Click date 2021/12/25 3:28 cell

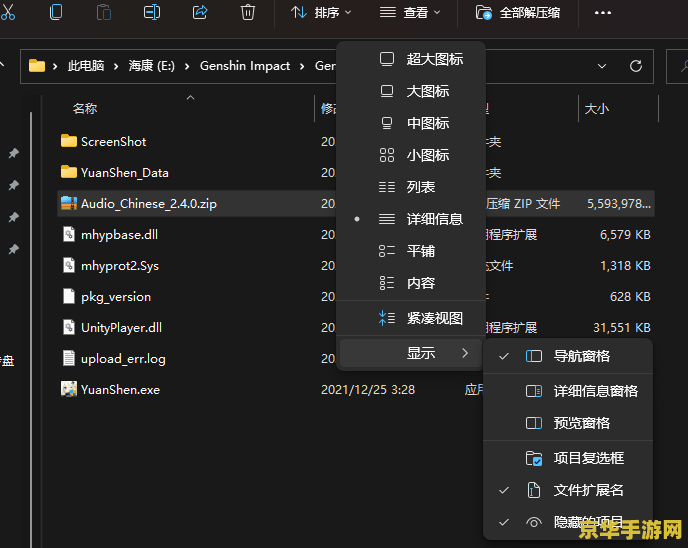coord(368,390)
